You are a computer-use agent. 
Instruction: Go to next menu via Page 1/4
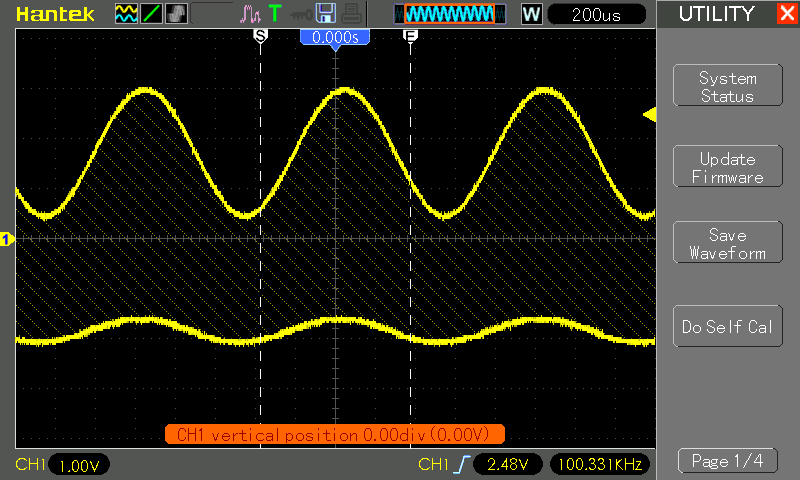point(727,461)
